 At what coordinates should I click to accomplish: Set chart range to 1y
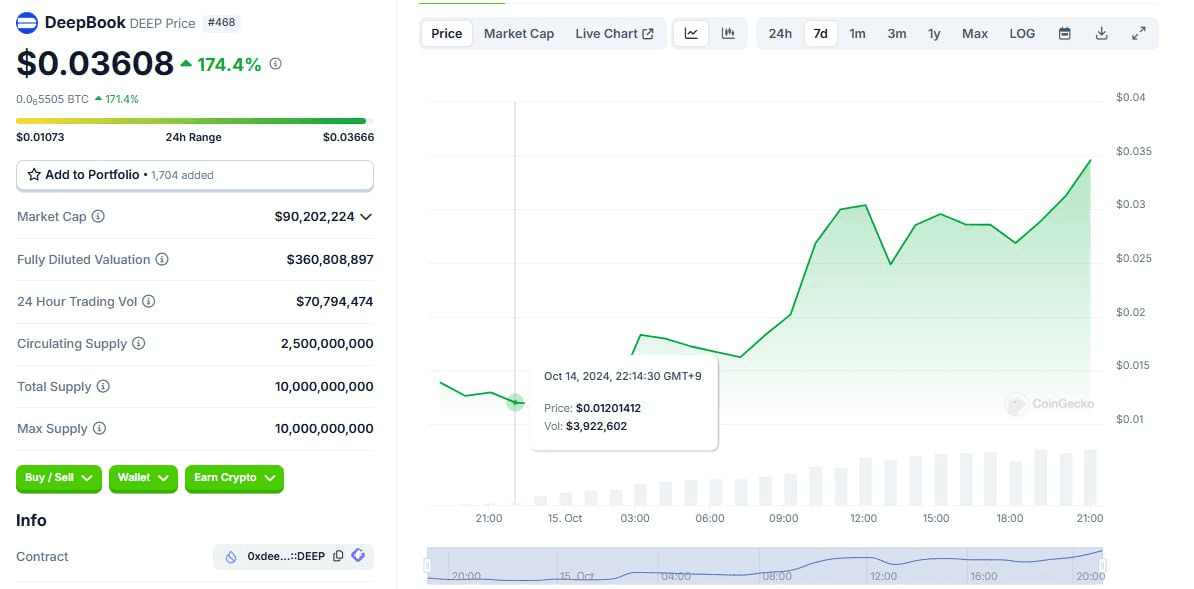(x=934, y=34)
